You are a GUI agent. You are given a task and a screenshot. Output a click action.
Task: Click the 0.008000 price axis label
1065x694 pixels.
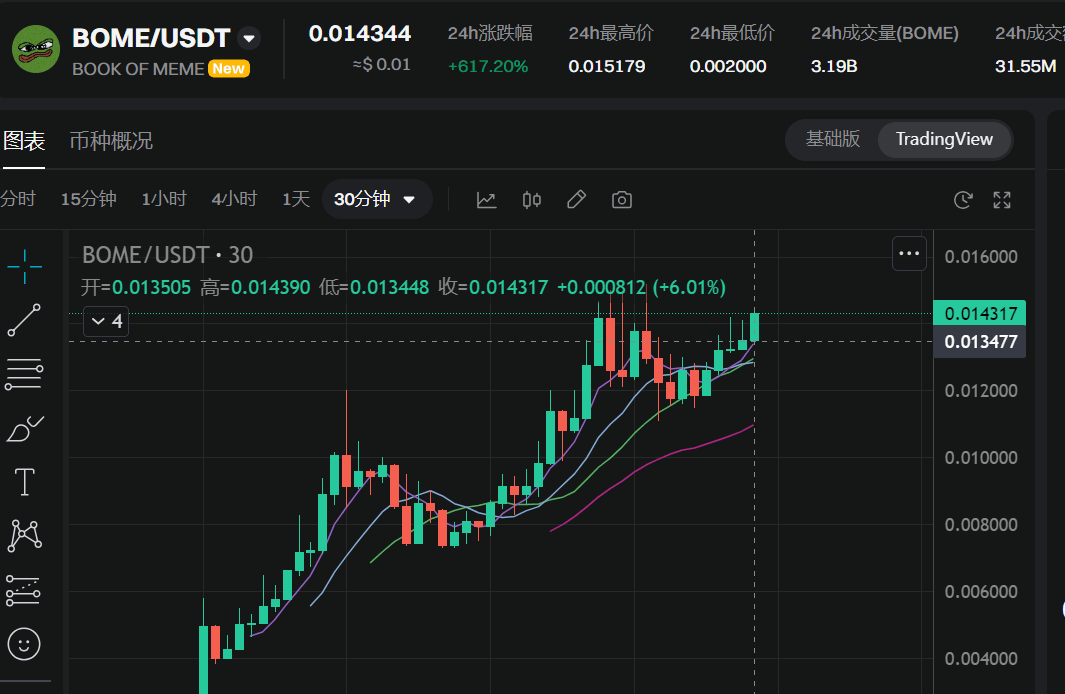coord(981,525)
